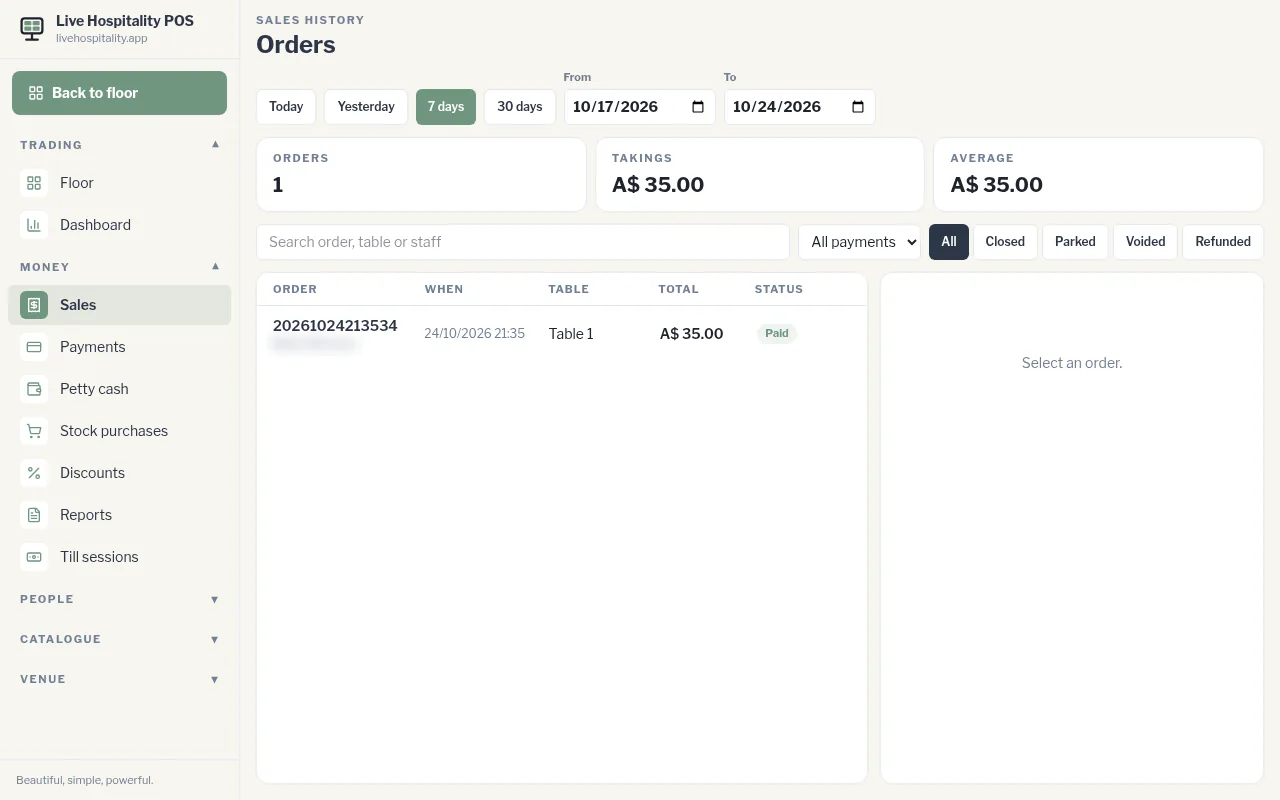Select the Today date range

(286, 107)
